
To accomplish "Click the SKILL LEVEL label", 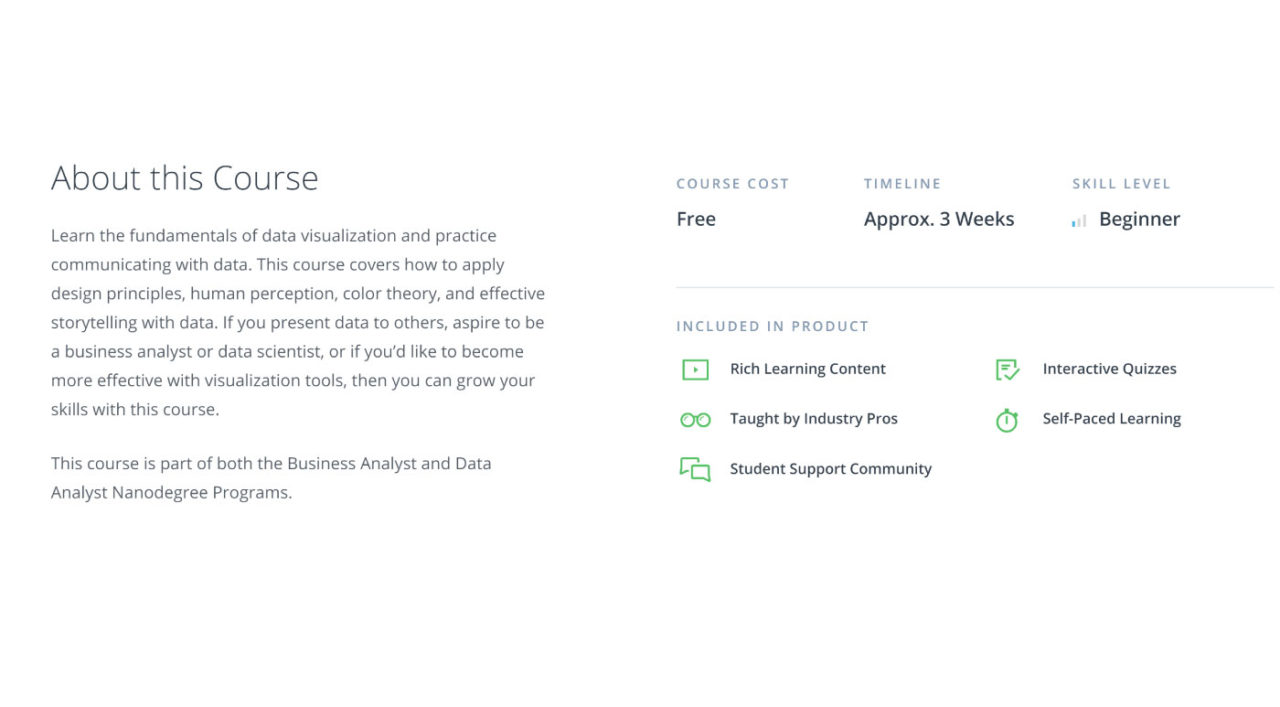I will click(x=1121, y=184).
